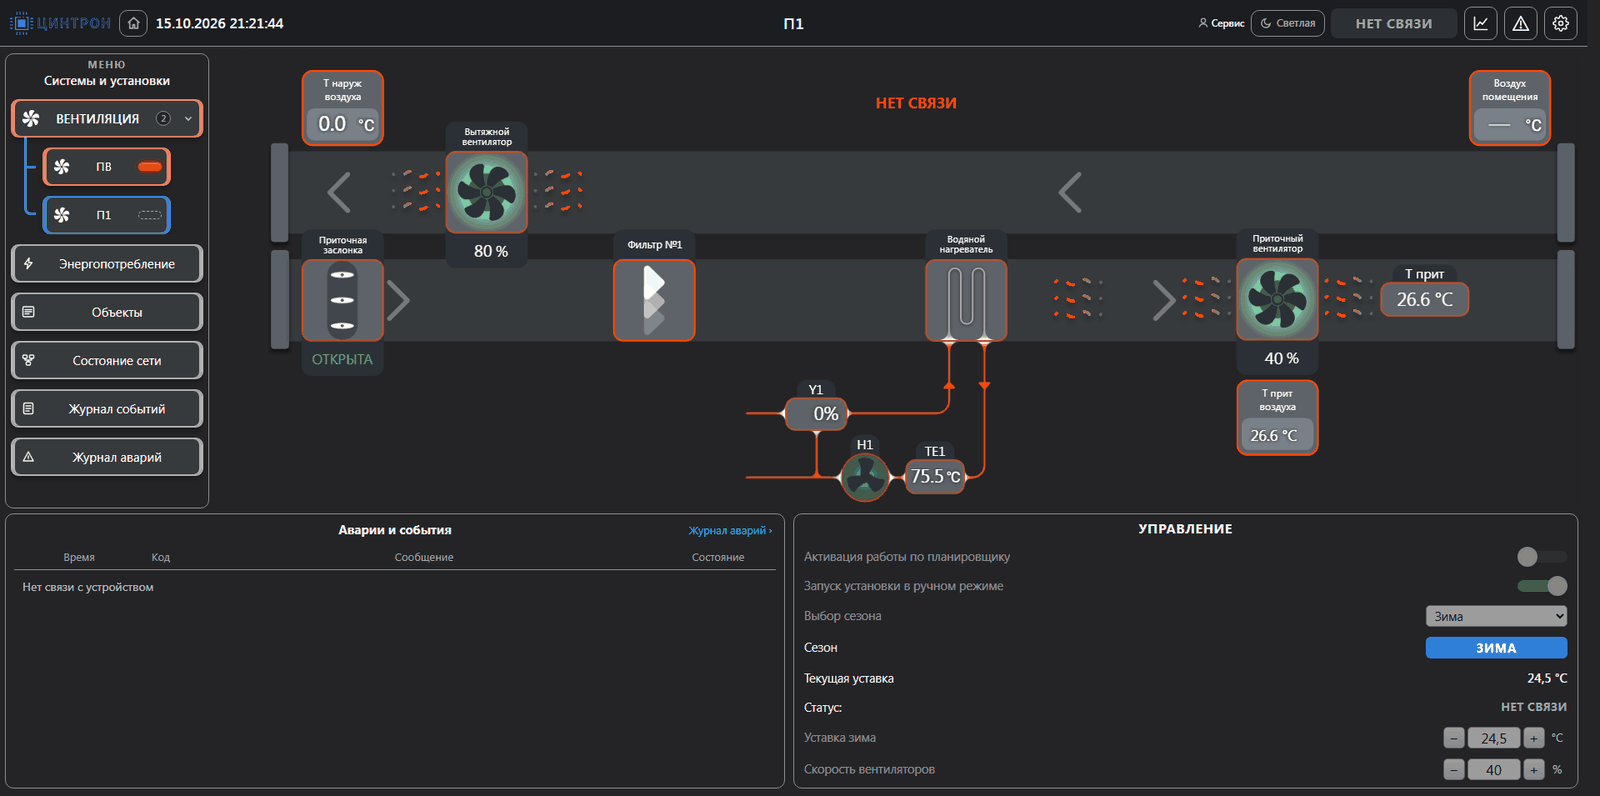Viewport: 1600px width, 796px height.
Task: Select the exhaust fan (Вытяжной вентилятор) icon
Action: [486, 192]
